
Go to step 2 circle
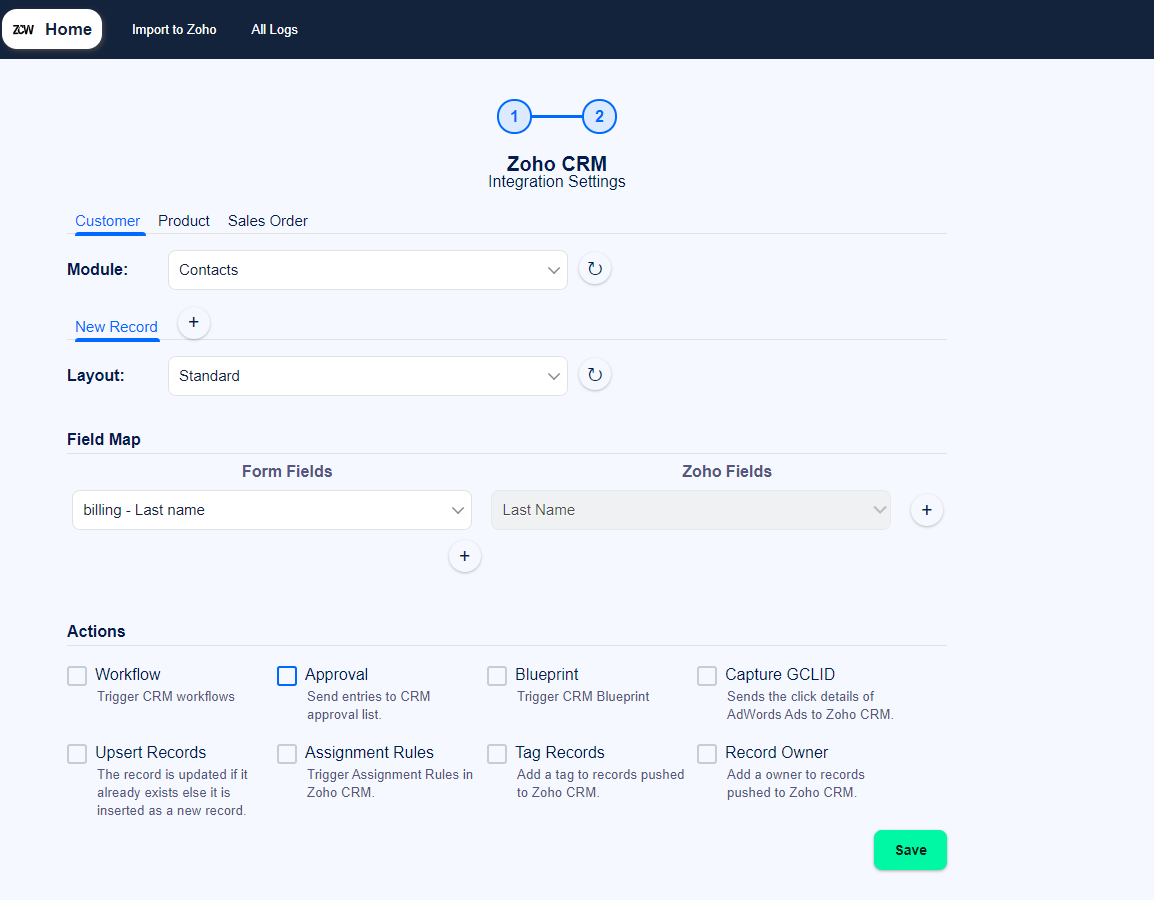pos(599,116)
